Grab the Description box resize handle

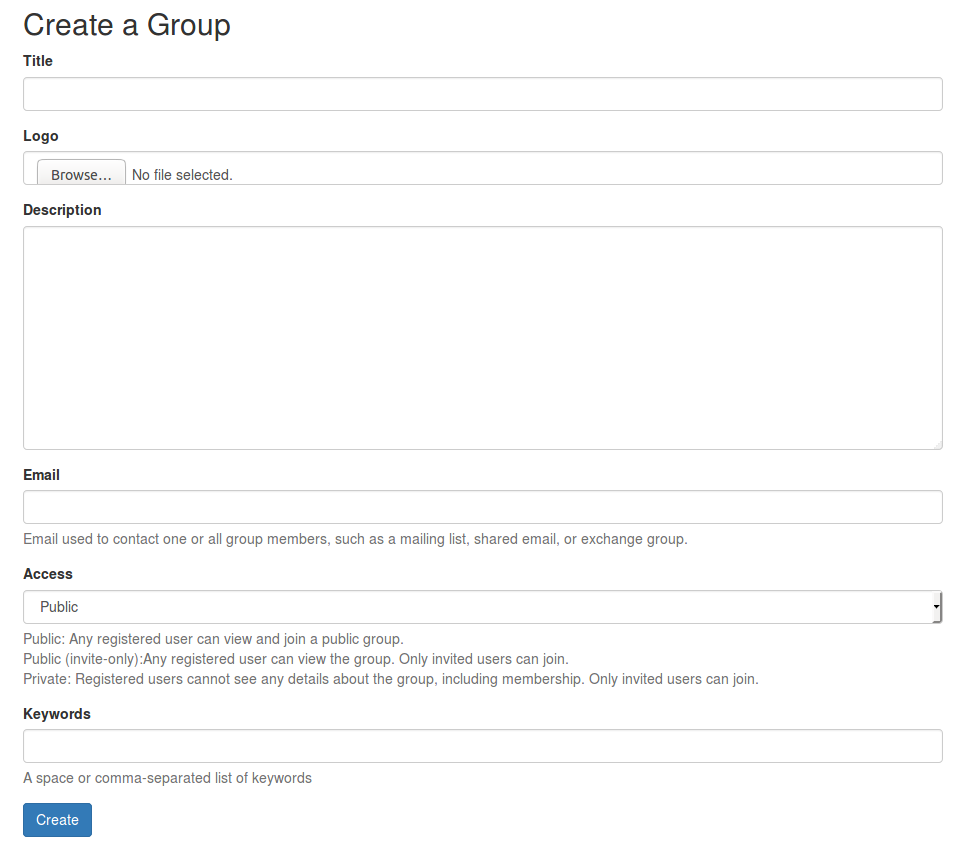(x=937, y=445)
